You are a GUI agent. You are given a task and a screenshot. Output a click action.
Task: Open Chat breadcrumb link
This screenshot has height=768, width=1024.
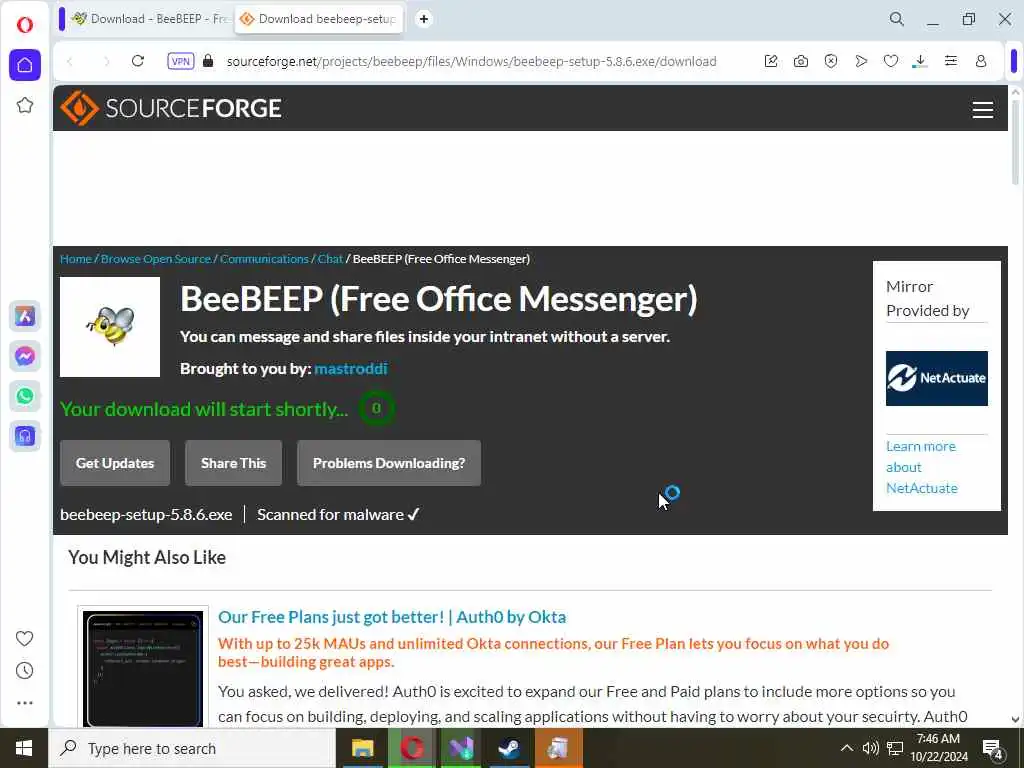coord(330,259)
